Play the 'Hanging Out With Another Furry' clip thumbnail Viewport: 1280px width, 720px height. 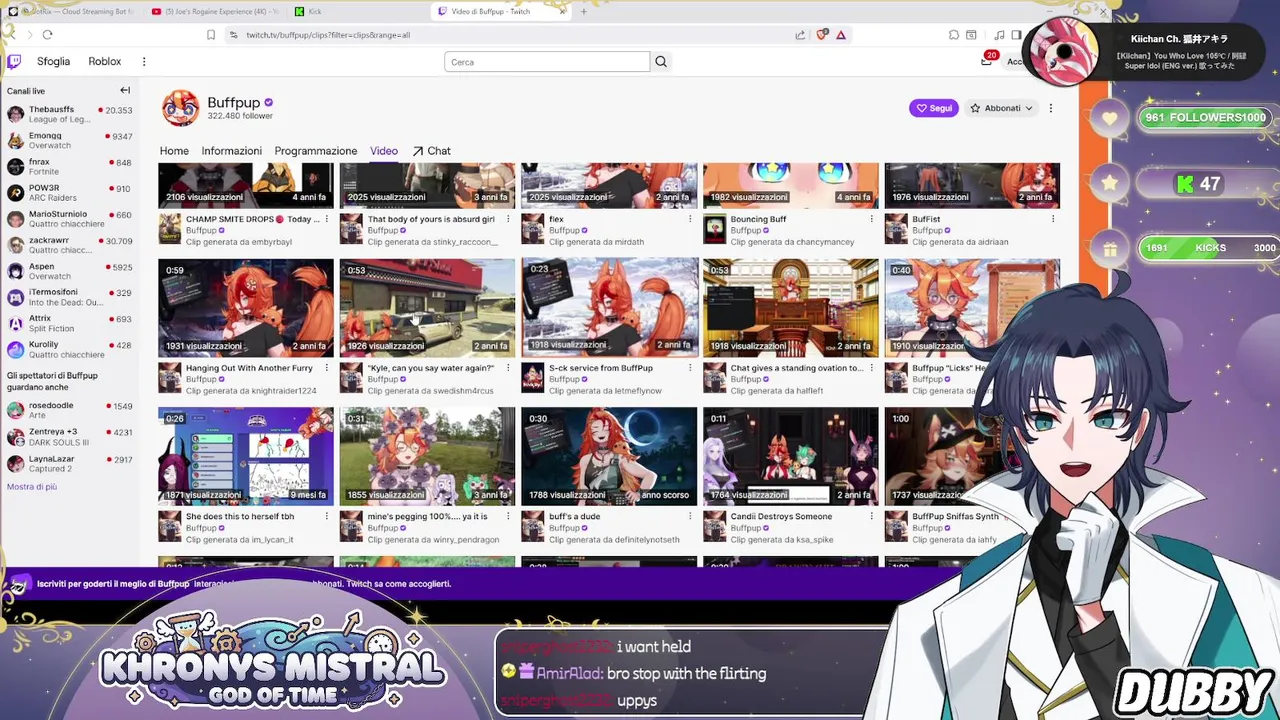coord(246,308)
